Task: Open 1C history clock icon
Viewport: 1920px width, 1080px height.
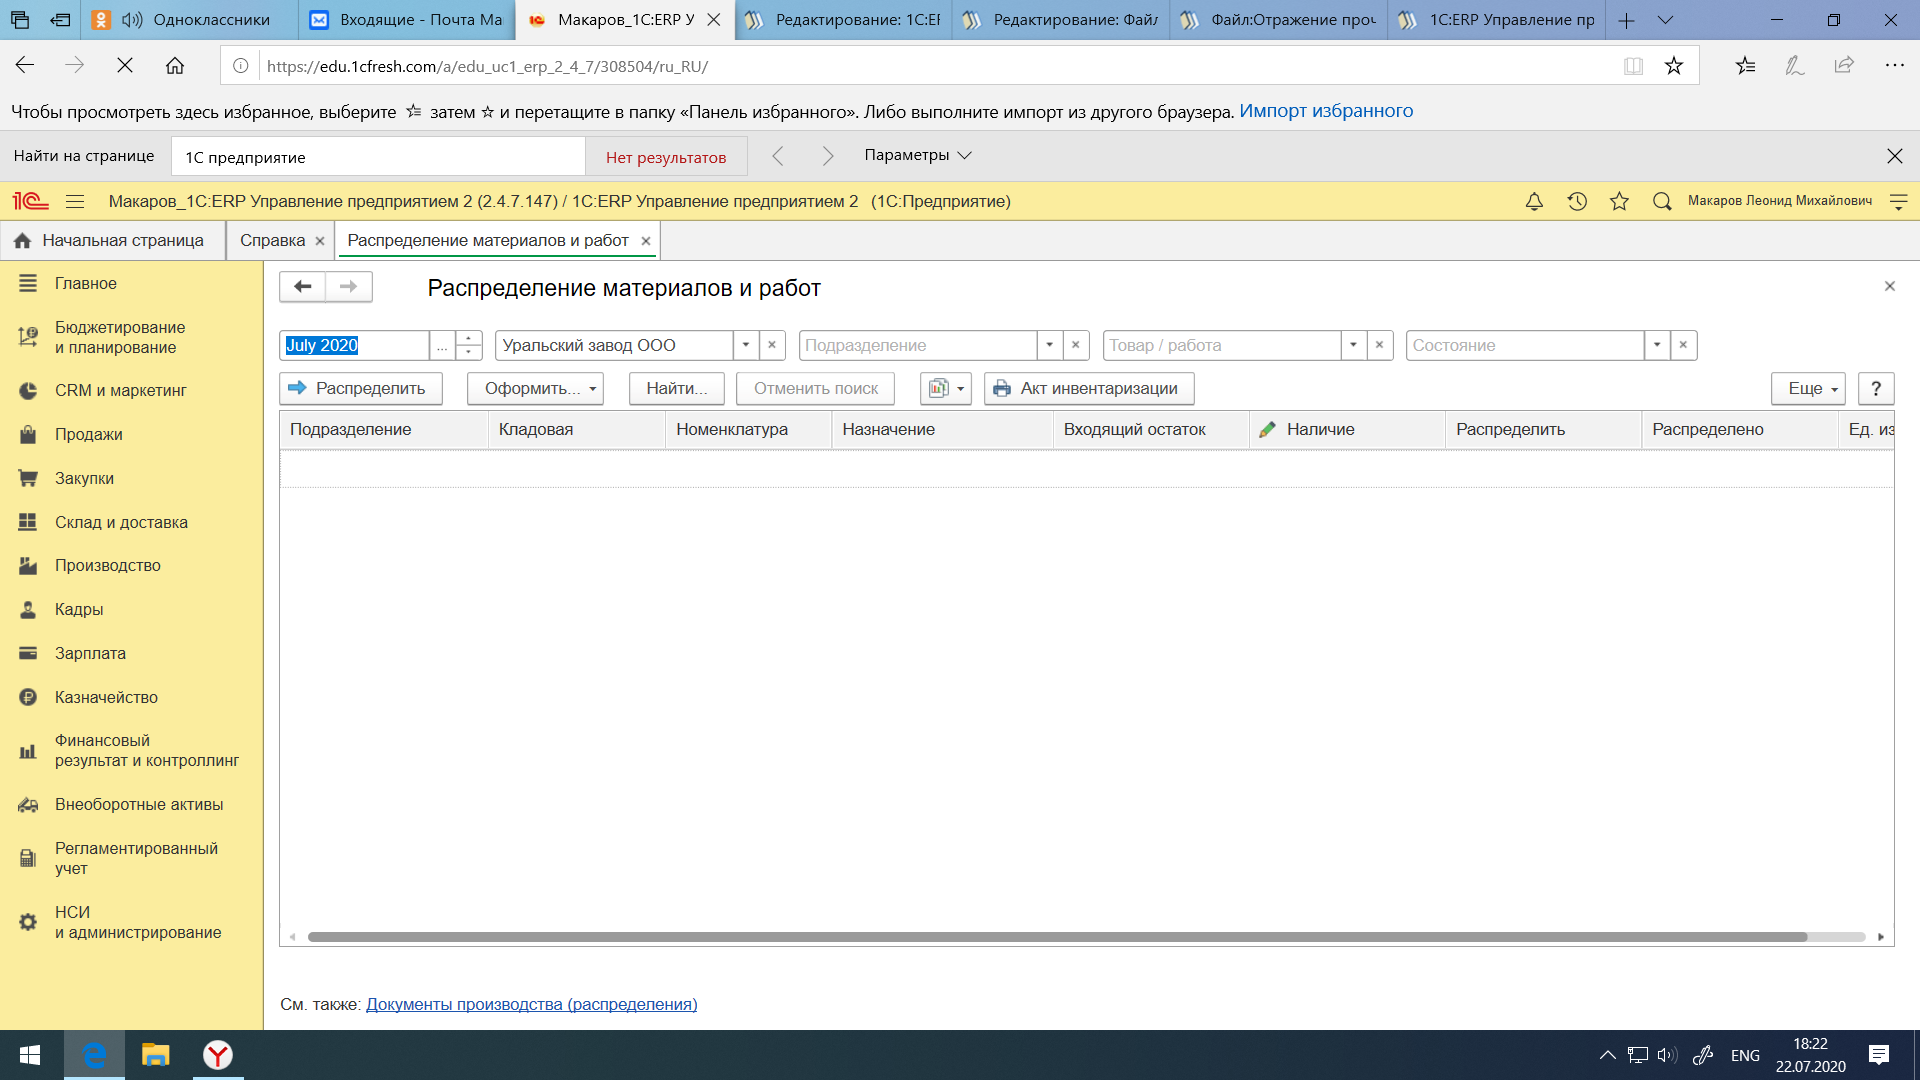Action: 1577,201
